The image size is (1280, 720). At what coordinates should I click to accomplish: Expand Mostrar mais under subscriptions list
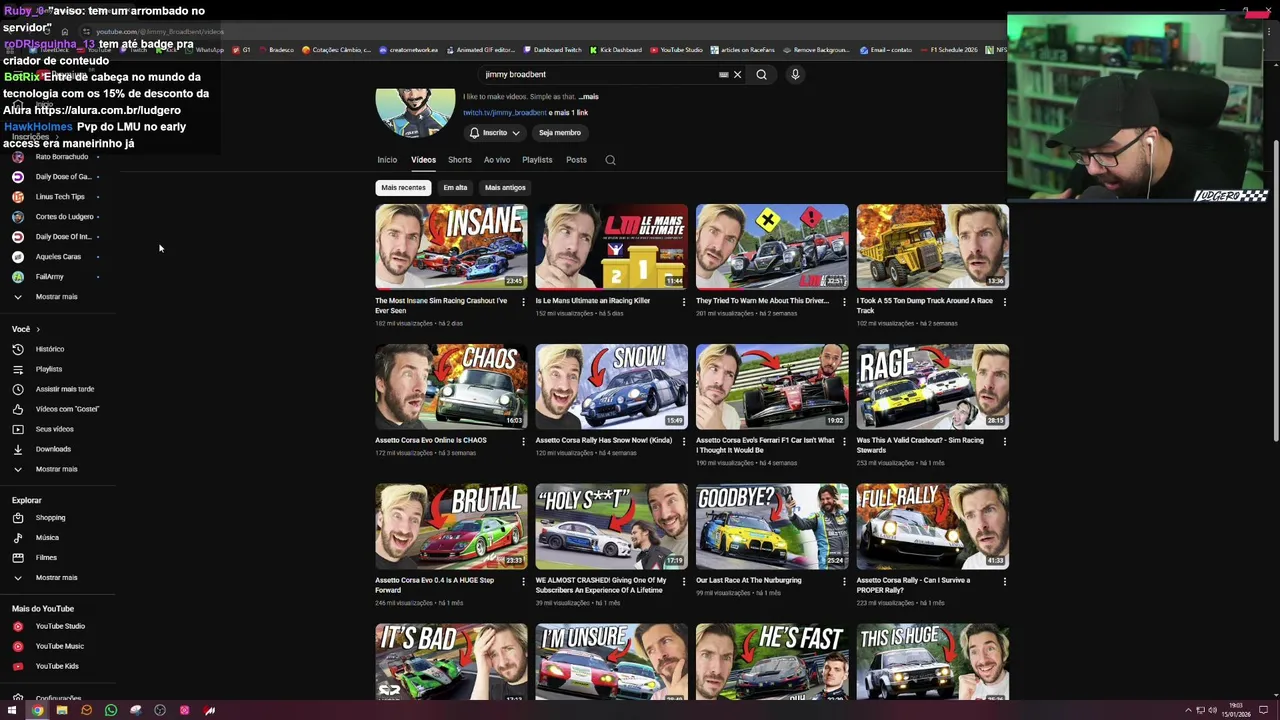point(58,297)
